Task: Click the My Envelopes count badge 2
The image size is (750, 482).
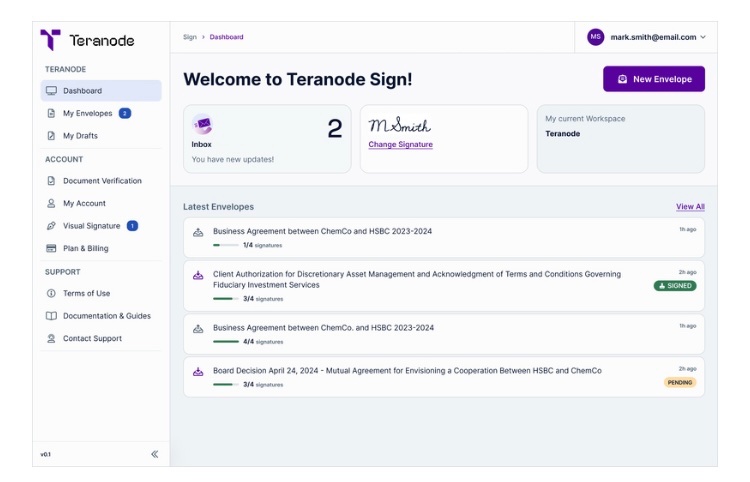Action: [x=125, y=113]
